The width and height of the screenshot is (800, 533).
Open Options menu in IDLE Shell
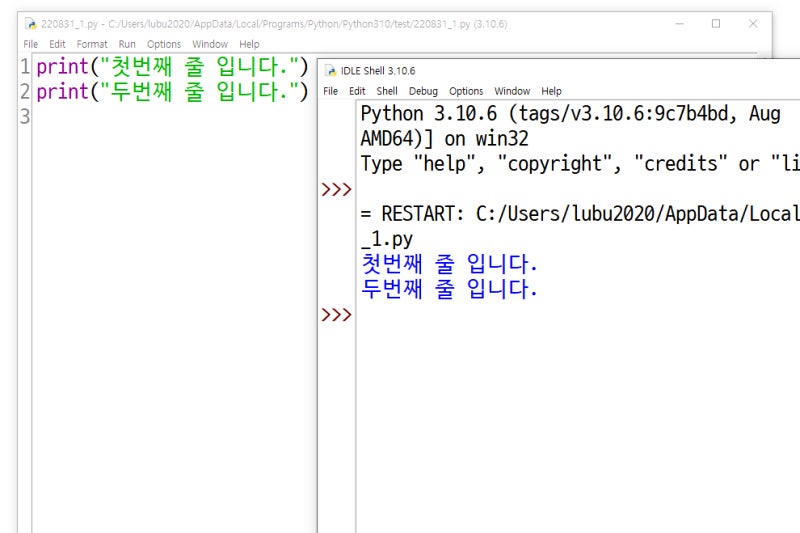pos(466,91)
